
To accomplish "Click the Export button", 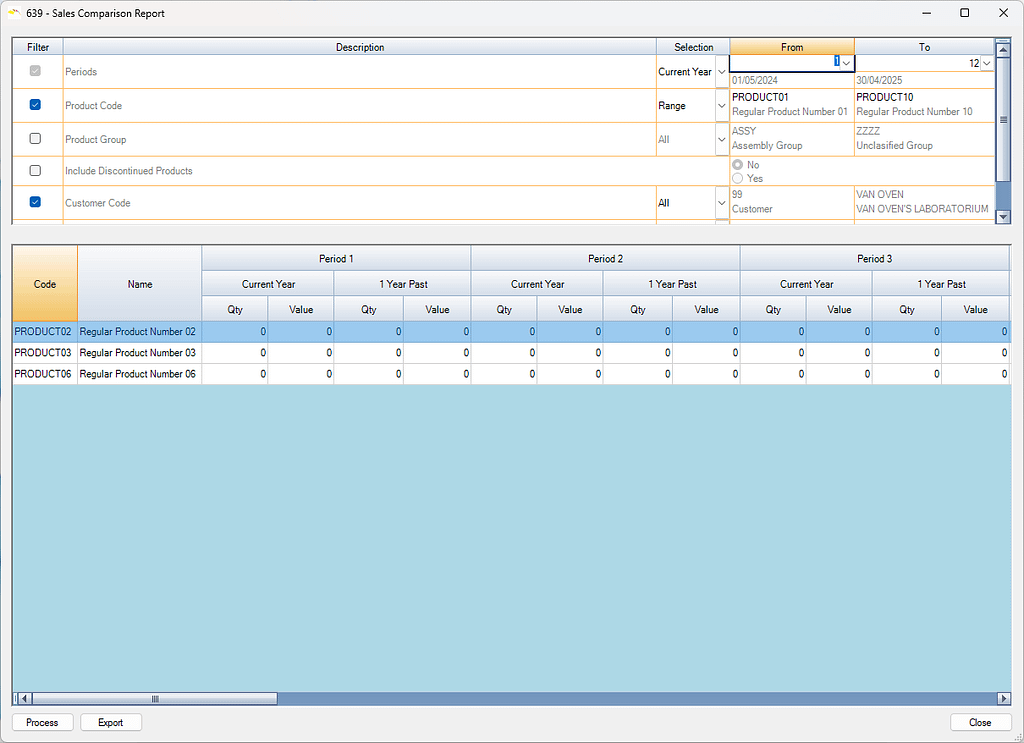I will 111,722.
